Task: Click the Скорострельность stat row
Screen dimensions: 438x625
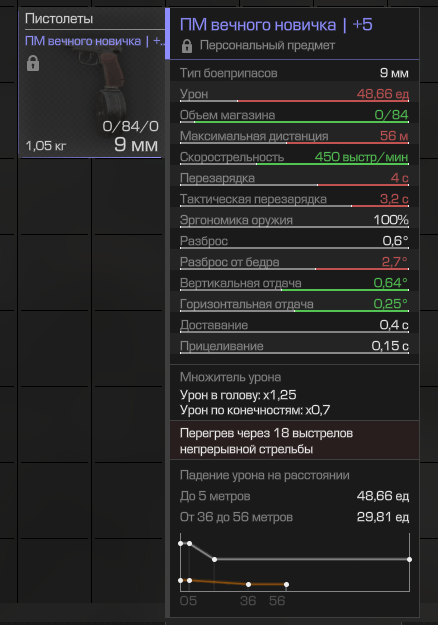Action: (x=294, y=157)
